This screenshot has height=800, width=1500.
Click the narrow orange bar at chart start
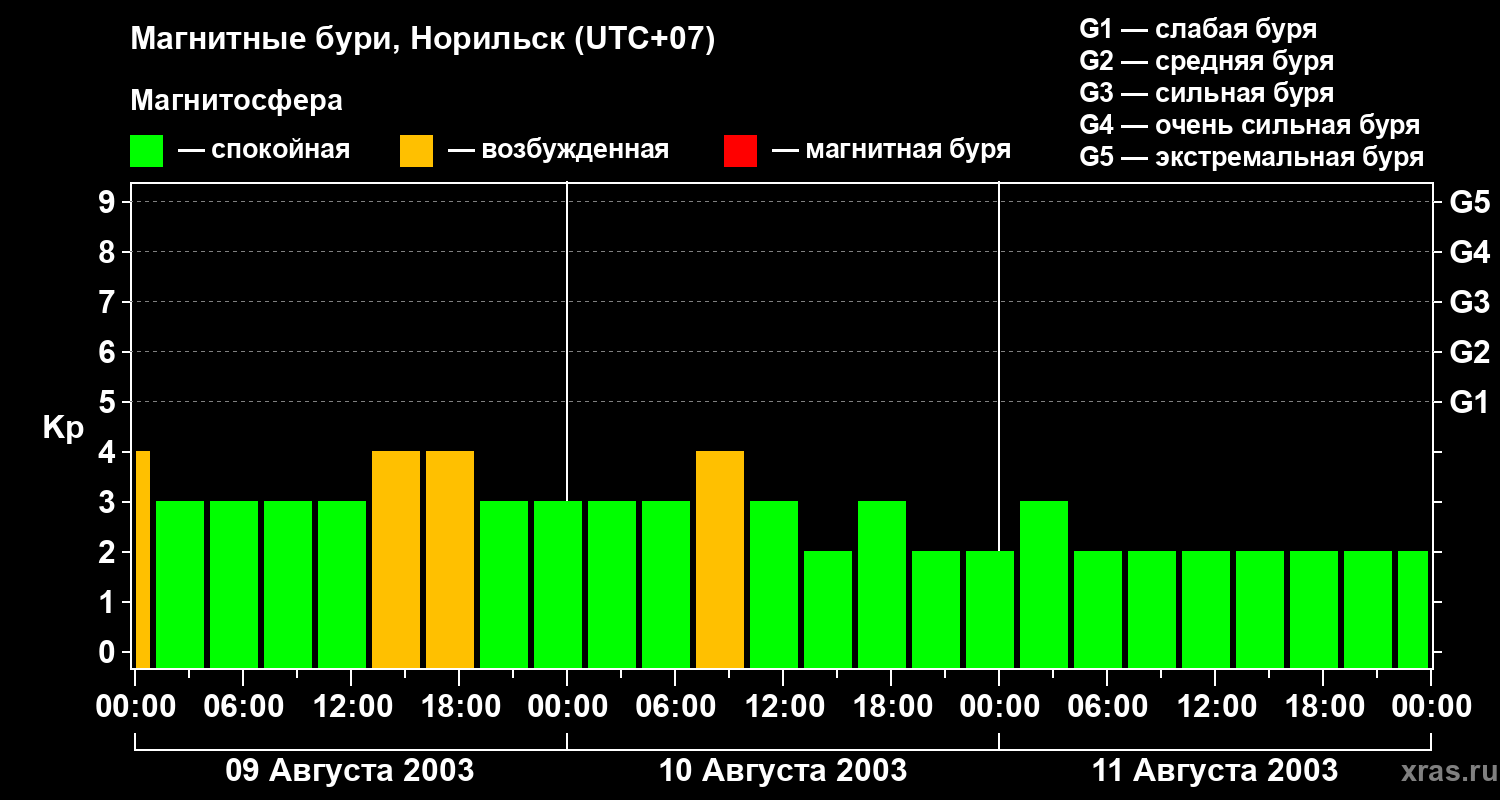click(x=143, y=559)
